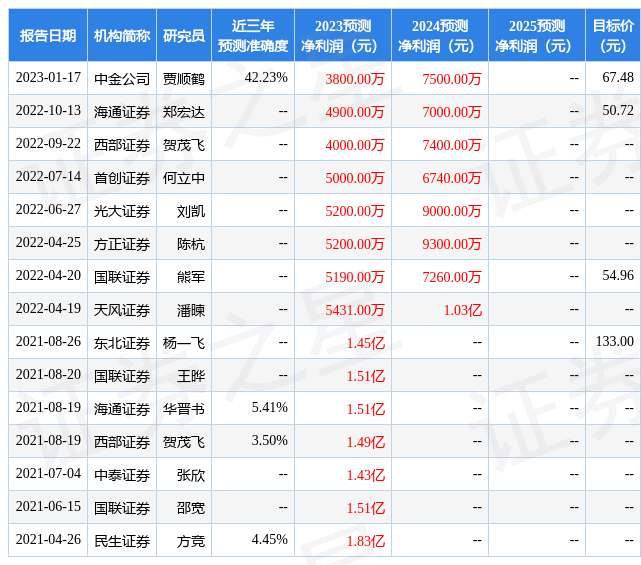Click the 1.03亿 net profit forecast

click(462, 310)
